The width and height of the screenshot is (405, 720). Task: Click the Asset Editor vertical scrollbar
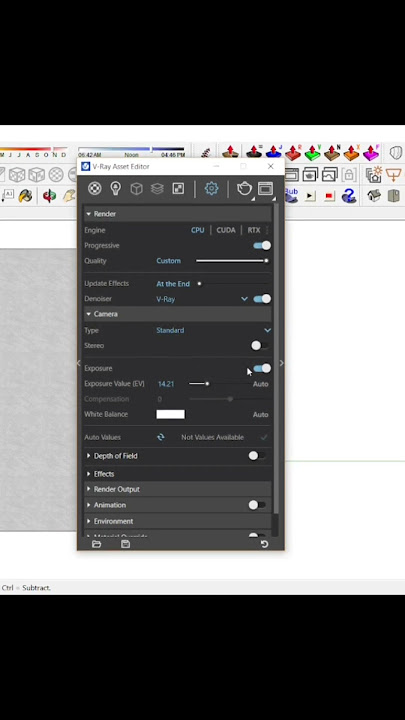pyautogui.click(x=276, y=358)
